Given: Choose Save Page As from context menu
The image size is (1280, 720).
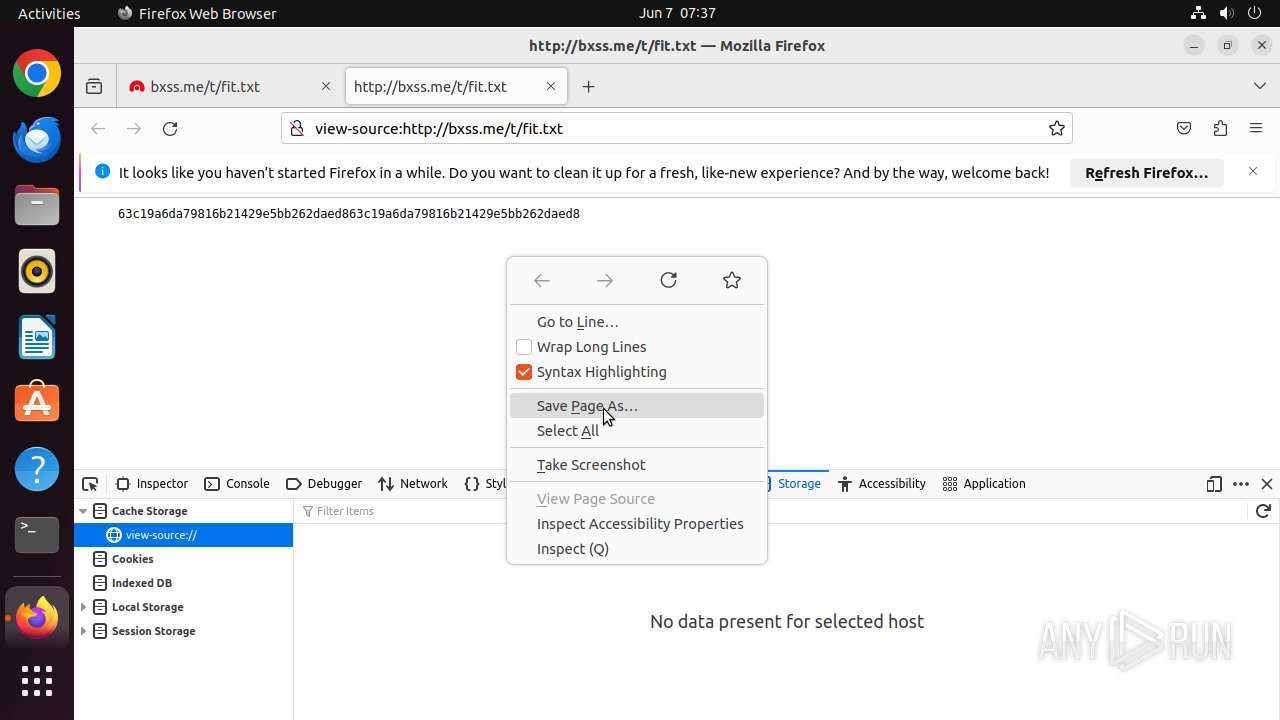Looking at the screenshot, I should pyautogui.click(x=637, y=406).
